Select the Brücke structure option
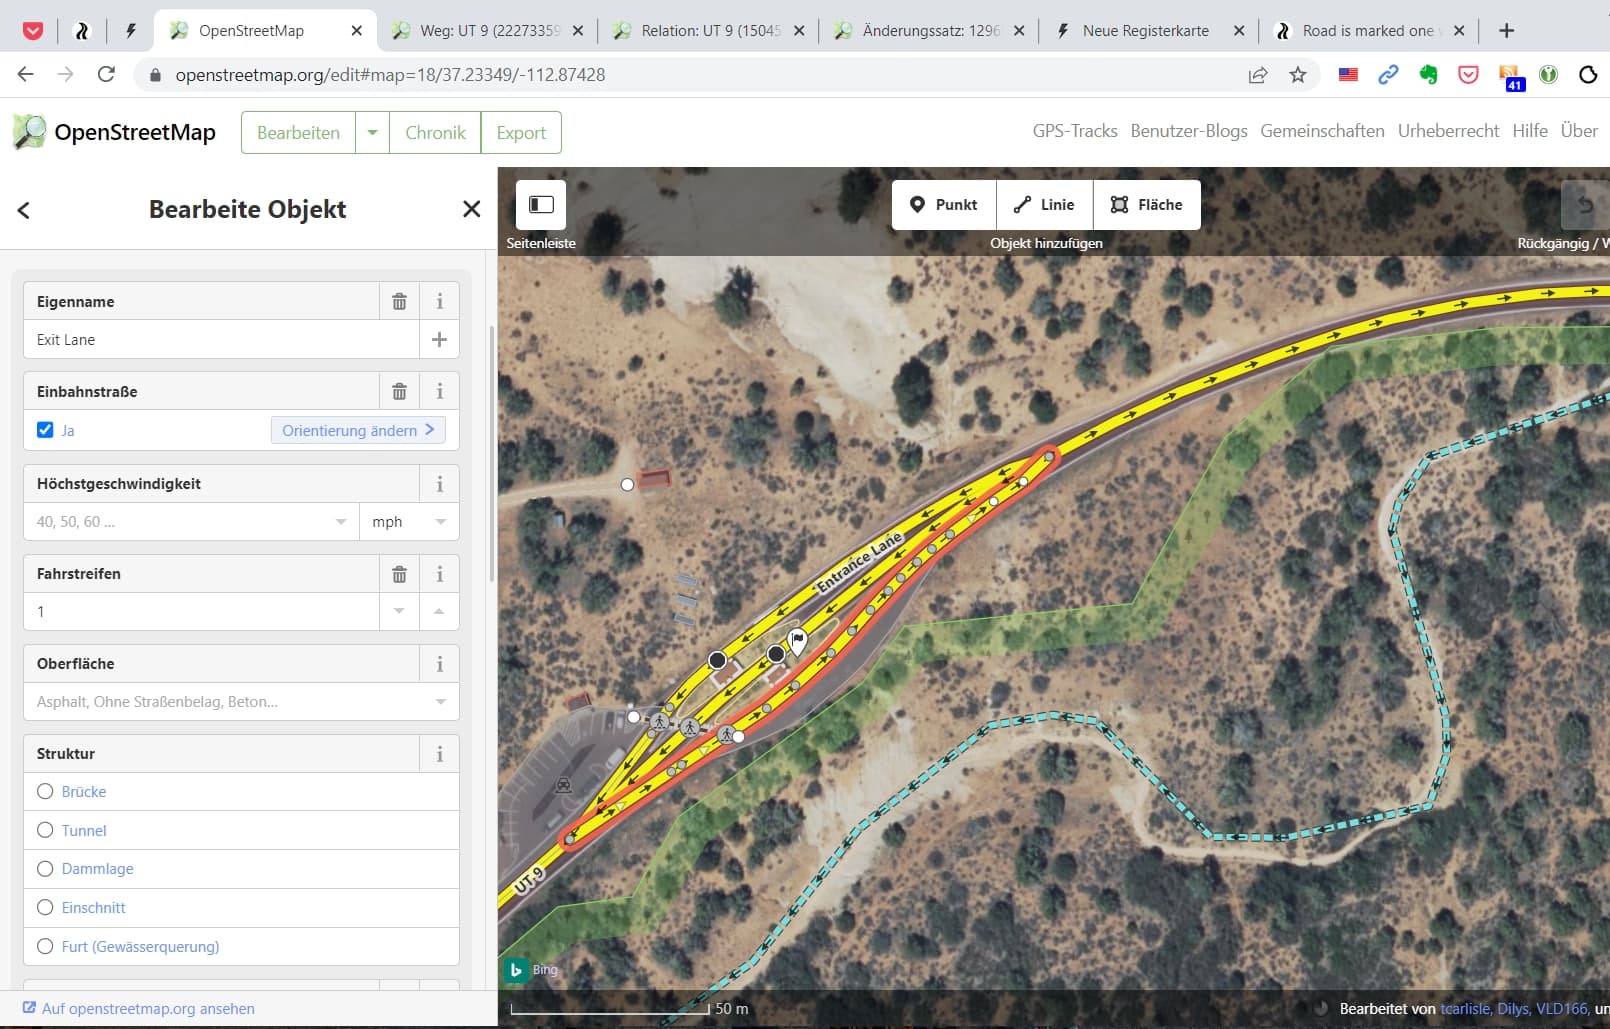Viewport: 1610px width, 1029px height. [x=45, y=792]
